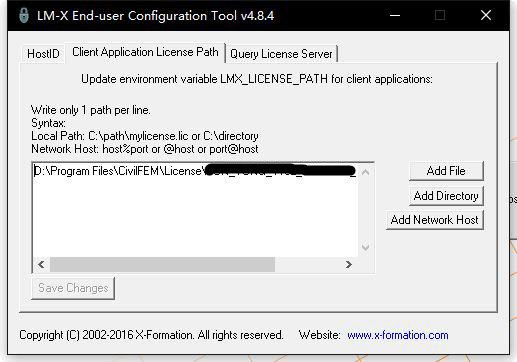Click the disabled maximize button in the title bar
Screen dimensions: 517x362
click(x=440, y=15)
